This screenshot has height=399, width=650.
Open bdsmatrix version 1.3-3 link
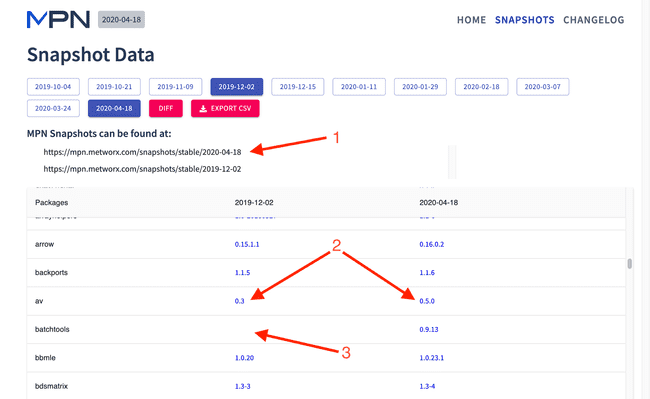click(243, 386)
